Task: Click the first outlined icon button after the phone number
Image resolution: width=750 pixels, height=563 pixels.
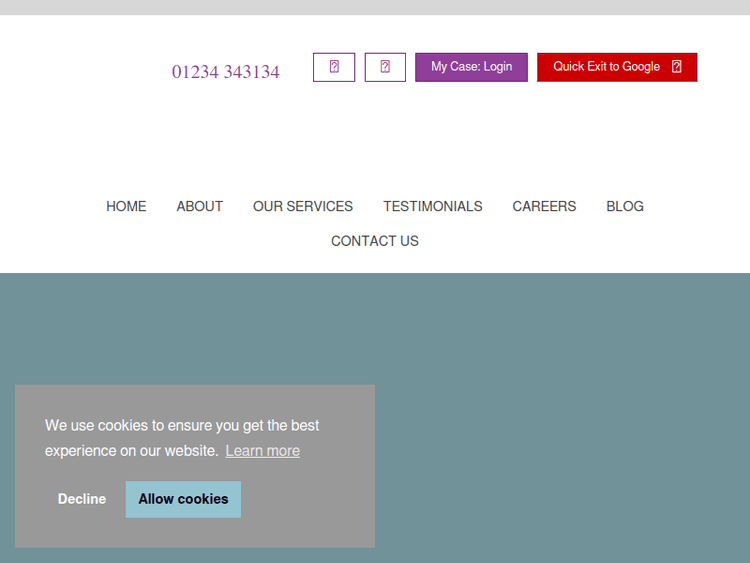Action: pyautogui.click(x=334, y=67)
